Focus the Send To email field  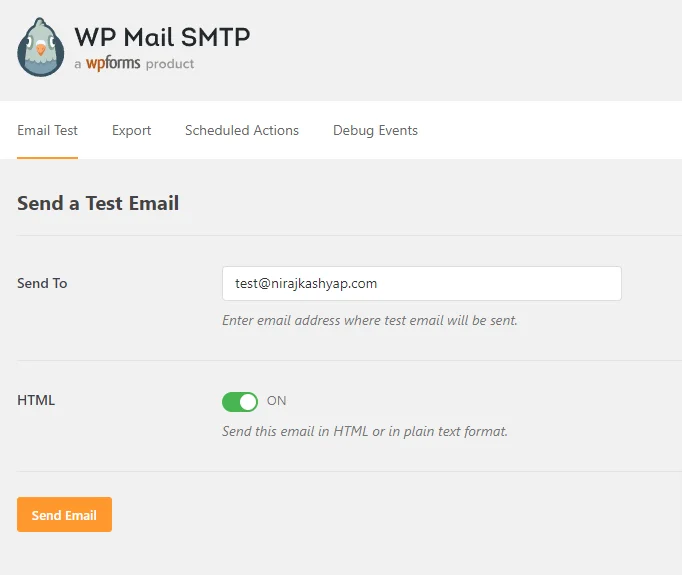pos(421,283)
